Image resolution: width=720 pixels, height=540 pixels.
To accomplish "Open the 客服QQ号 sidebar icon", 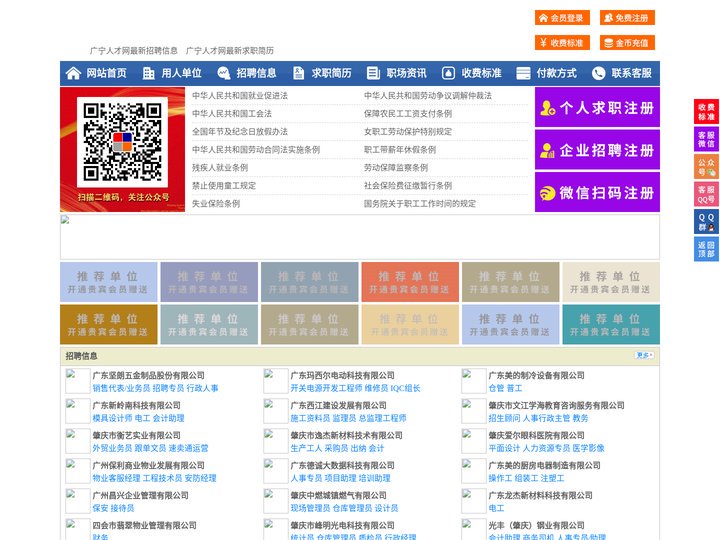I will coord(706,194).
